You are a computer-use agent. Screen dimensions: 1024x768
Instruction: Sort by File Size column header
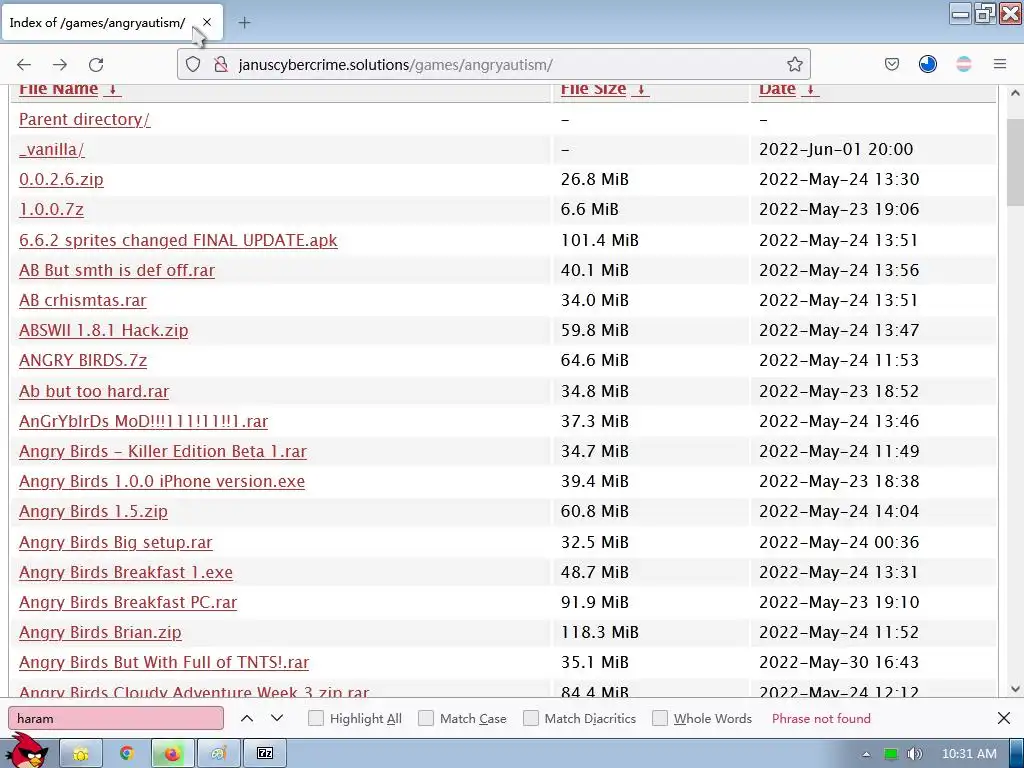point(594,89)
